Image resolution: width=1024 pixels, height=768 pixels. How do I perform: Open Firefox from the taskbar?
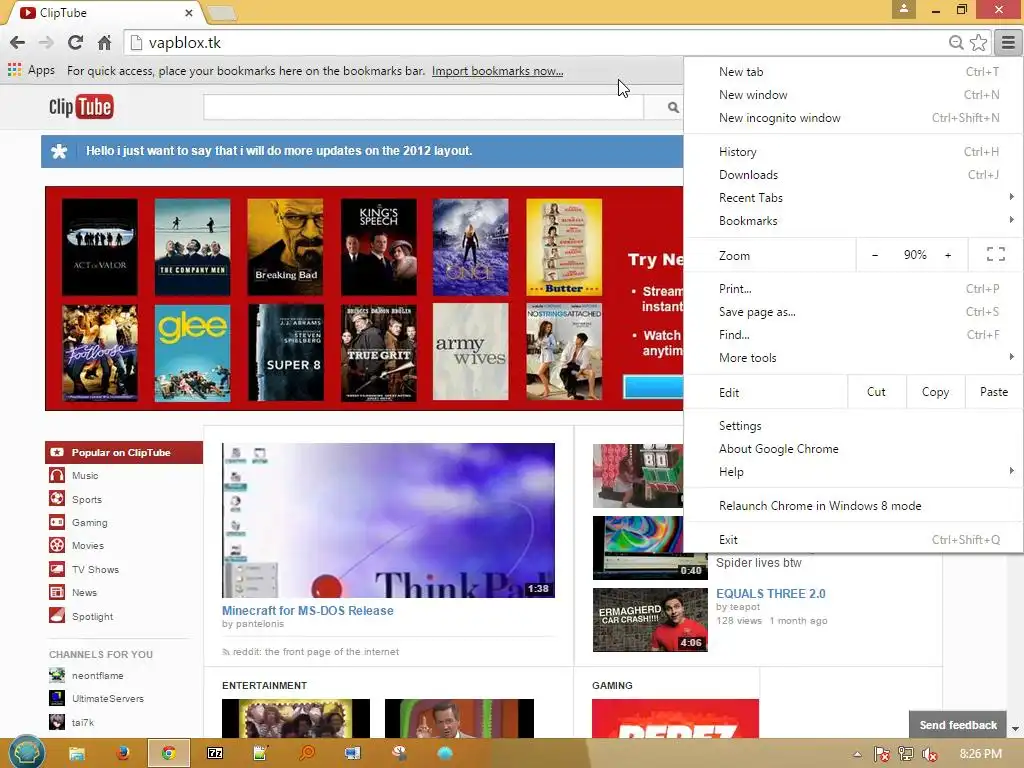[x=122, y=753]
